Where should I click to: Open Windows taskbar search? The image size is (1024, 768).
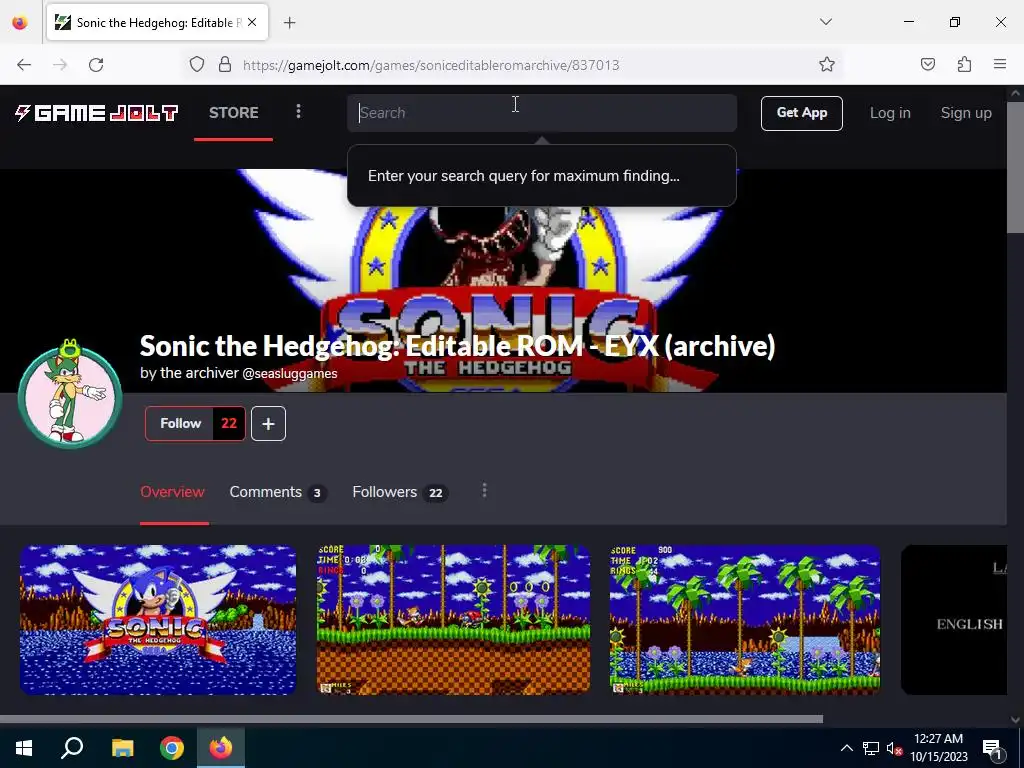[72, 748]
